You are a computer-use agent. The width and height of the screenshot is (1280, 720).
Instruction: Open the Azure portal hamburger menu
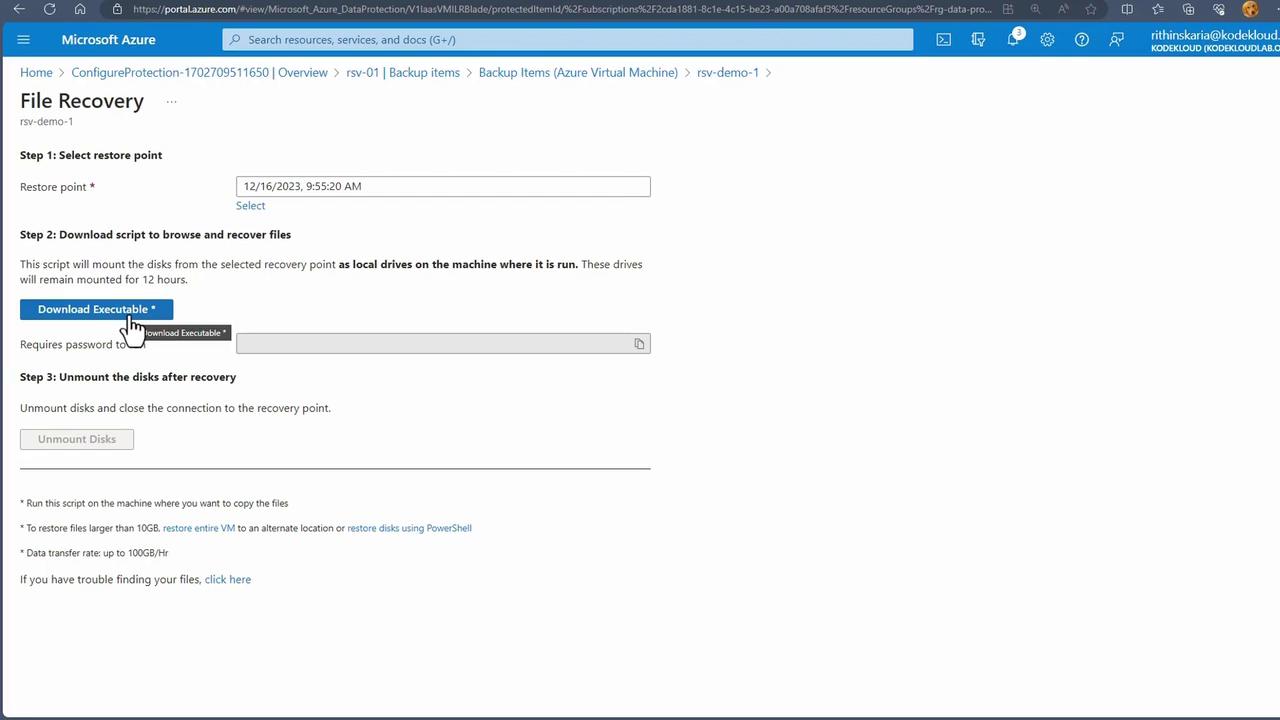pyautogui.click(x=24, y=40)
